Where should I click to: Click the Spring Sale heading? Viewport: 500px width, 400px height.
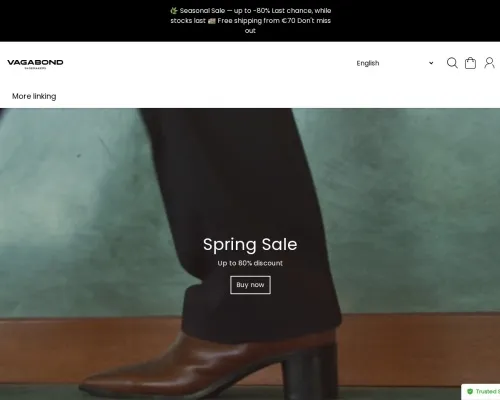250,244
